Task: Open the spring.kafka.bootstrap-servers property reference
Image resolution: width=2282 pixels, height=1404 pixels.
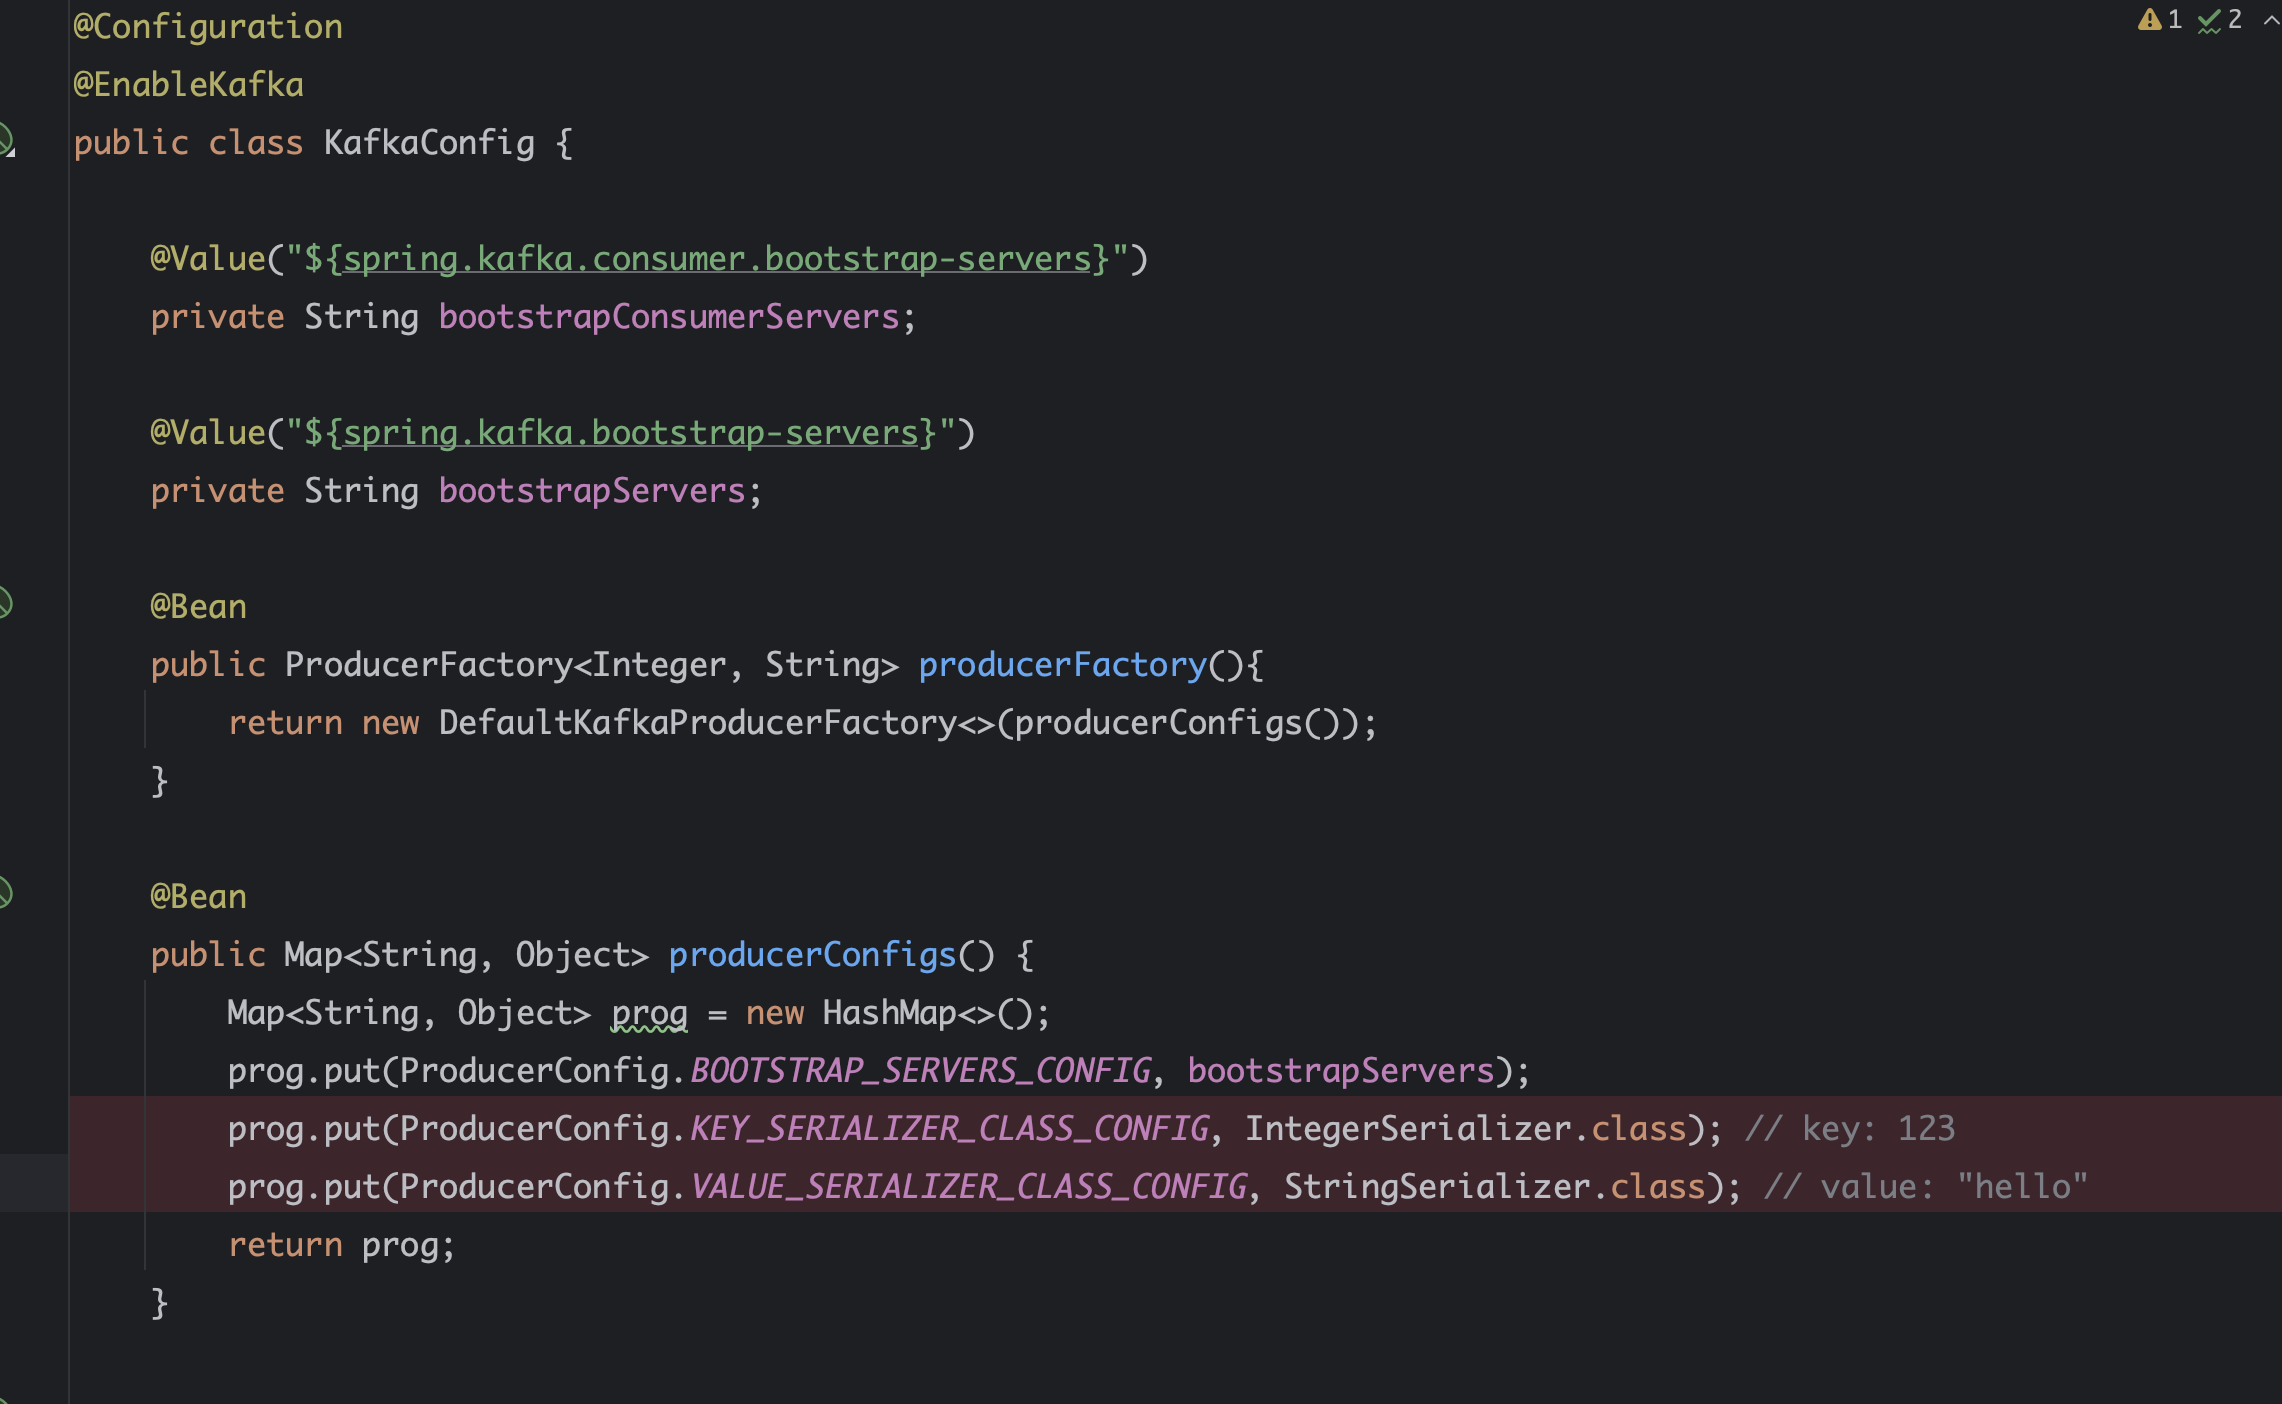Action: (x=630, y=433)
